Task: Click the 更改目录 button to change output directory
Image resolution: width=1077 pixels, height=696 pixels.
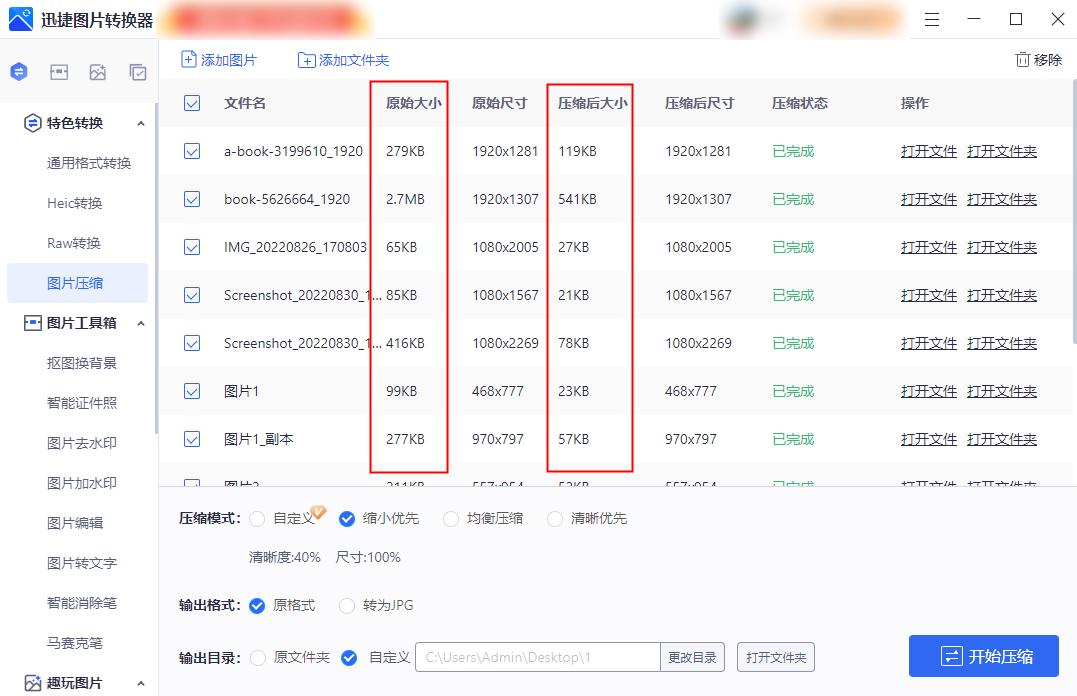Action: 694,657
